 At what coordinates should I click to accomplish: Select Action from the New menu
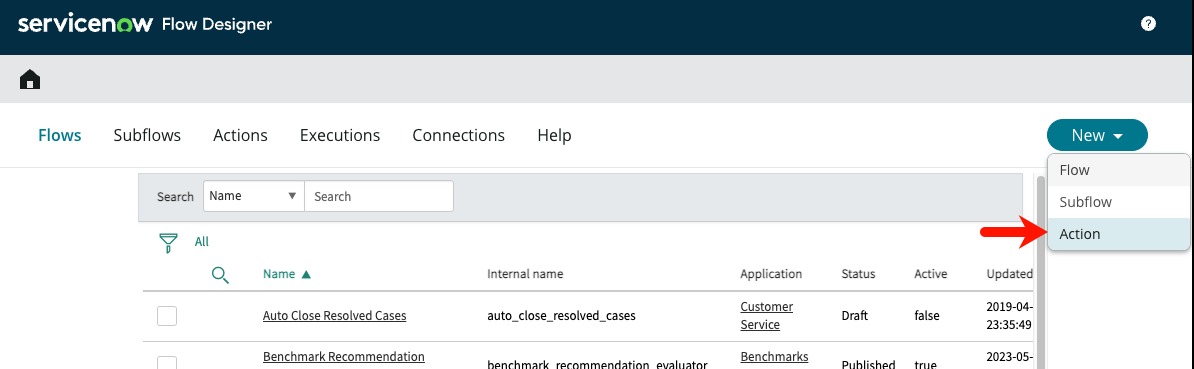tap(1118, 234)
